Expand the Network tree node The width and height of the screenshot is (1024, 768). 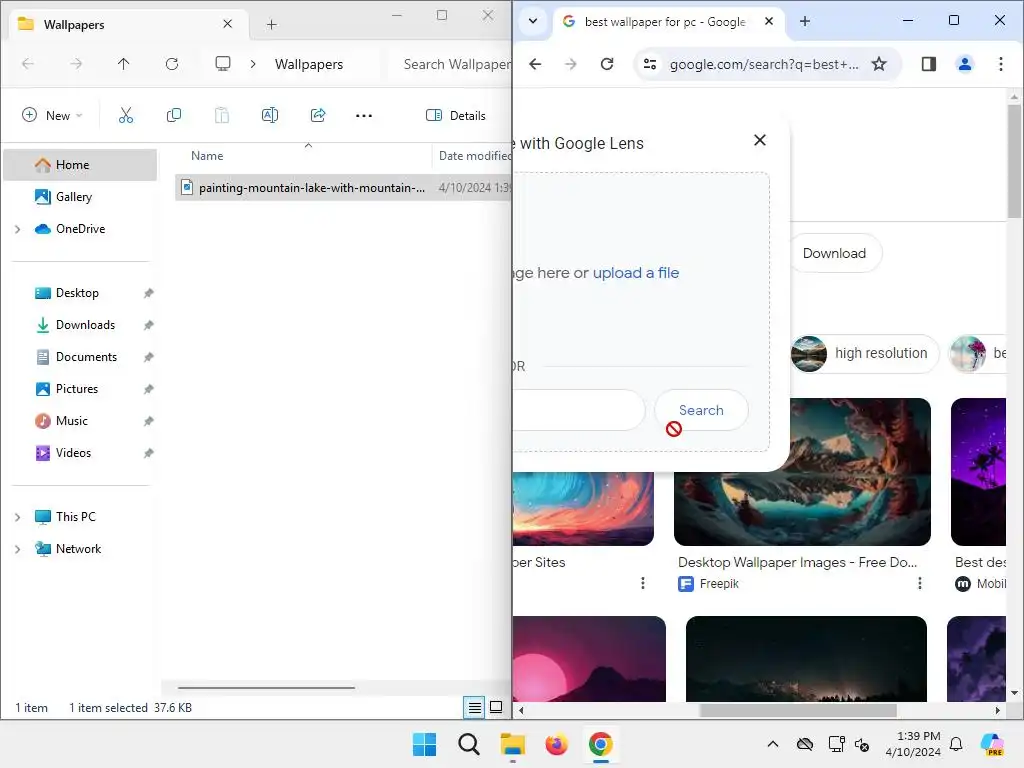click(18, 549)
